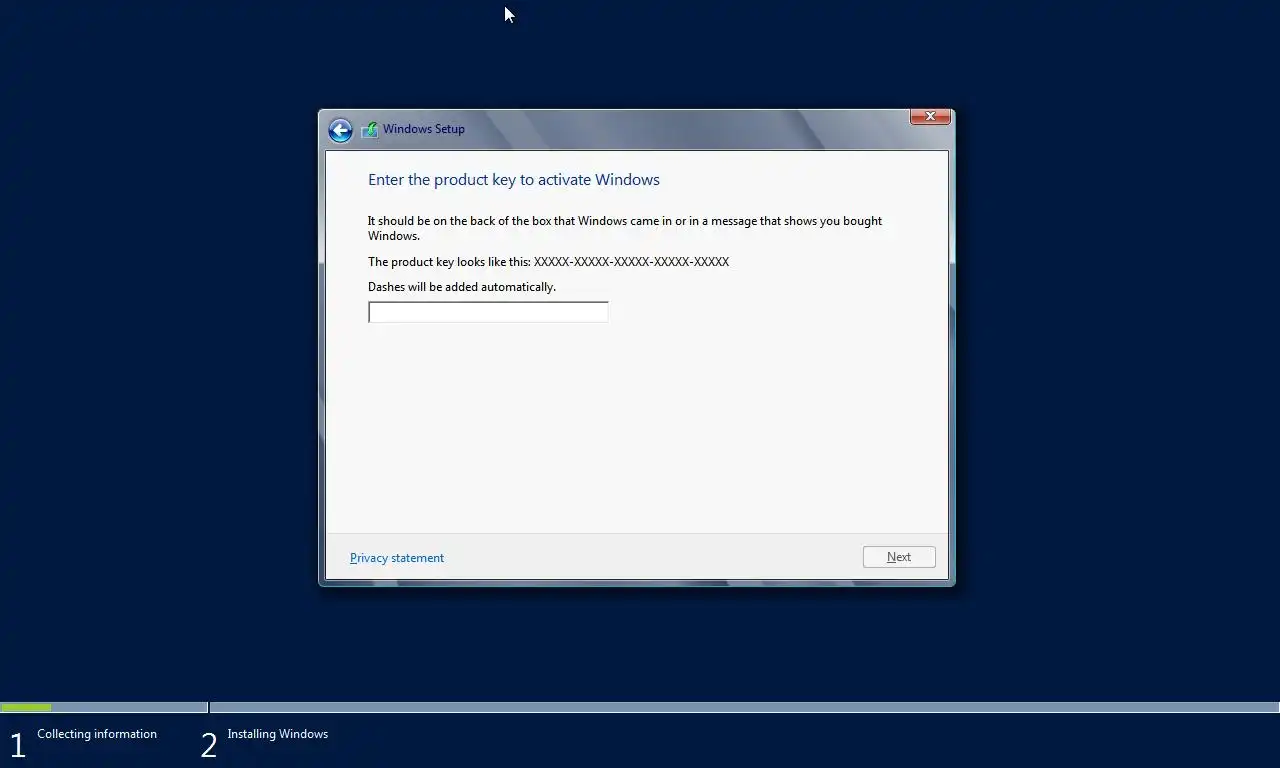Click the 'Windows Setup' title text

click(424, 129)
